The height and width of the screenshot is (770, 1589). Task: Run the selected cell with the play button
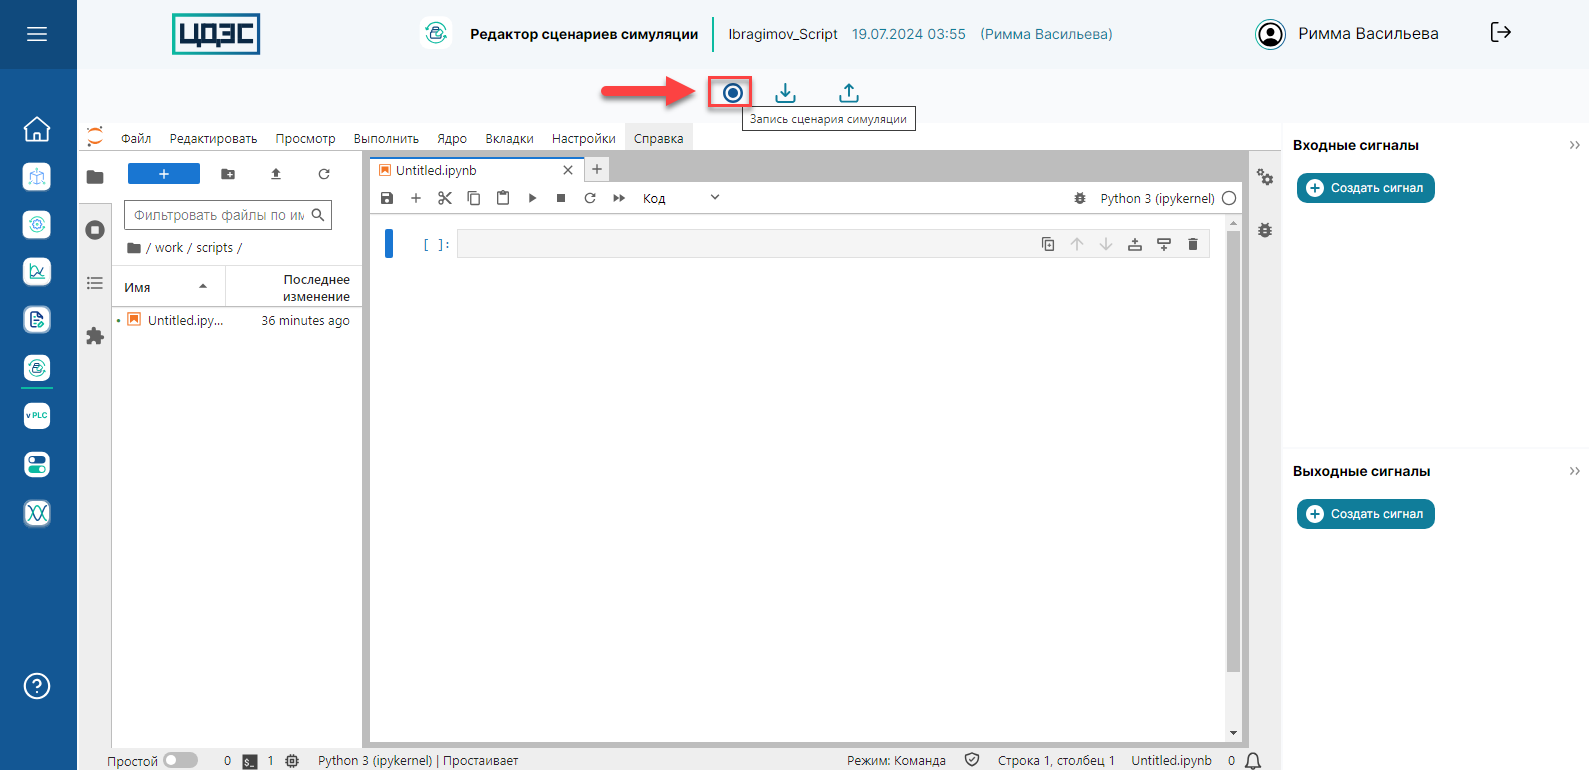click(532, 198)
